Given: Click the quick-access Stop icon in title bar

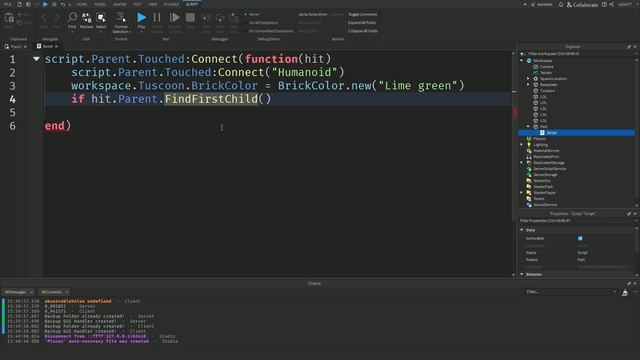Looking at the screenshot, I should click(x=54, y=4).
